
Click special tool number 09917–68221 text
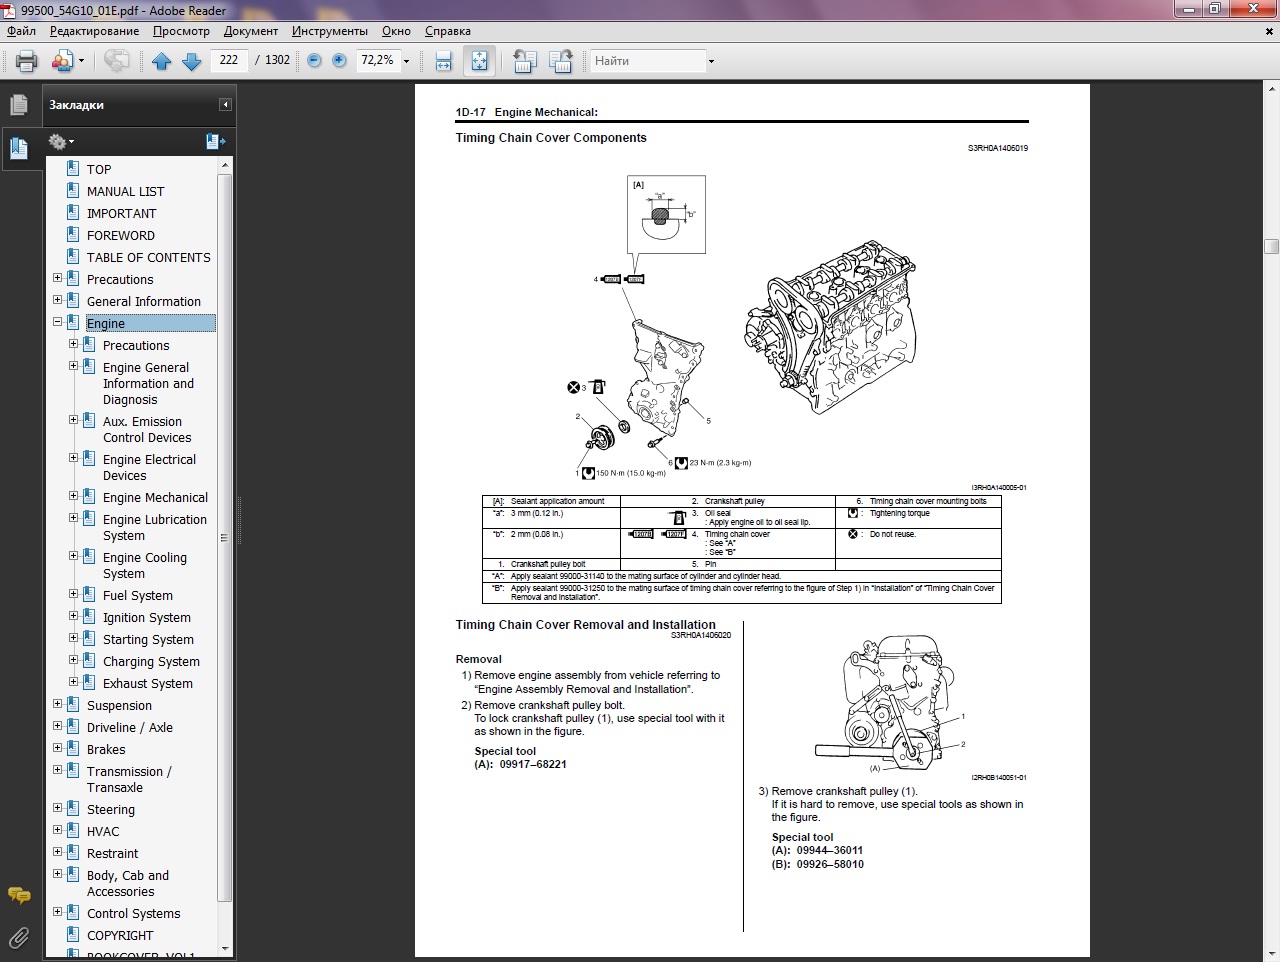(533, 764)
